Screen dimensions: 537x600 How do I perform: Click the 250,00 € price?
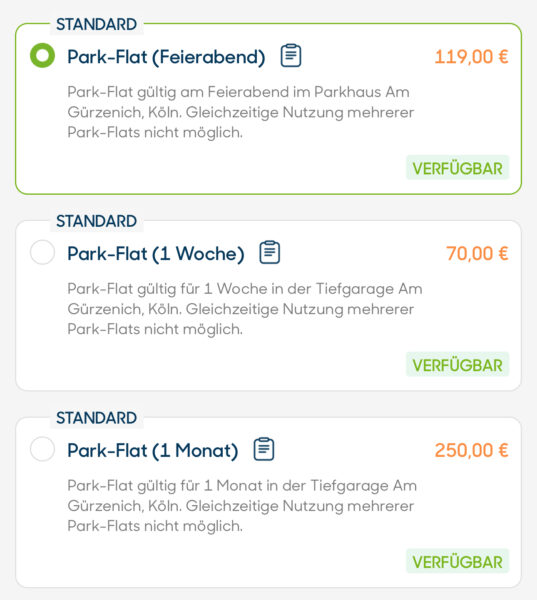[x=471, y=450]
